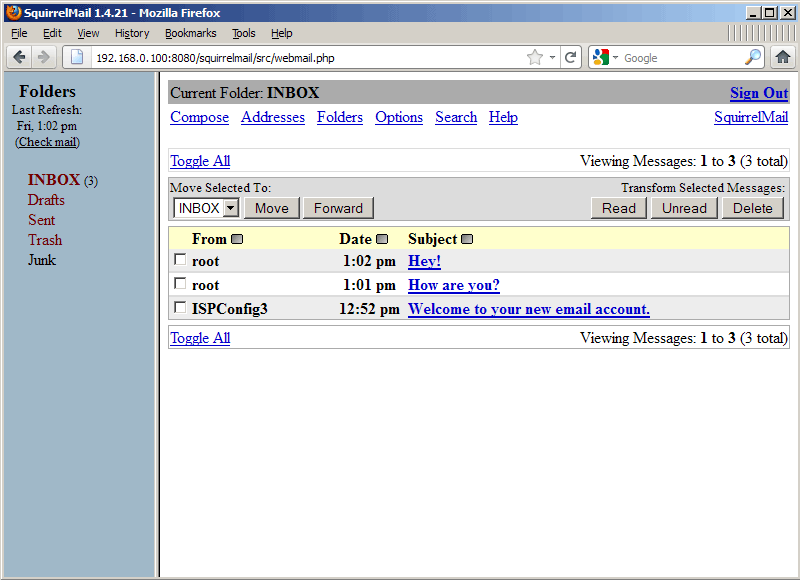Screen dimensions: 800x580
Task: Open the Compose page
Action: click(199, 117)
